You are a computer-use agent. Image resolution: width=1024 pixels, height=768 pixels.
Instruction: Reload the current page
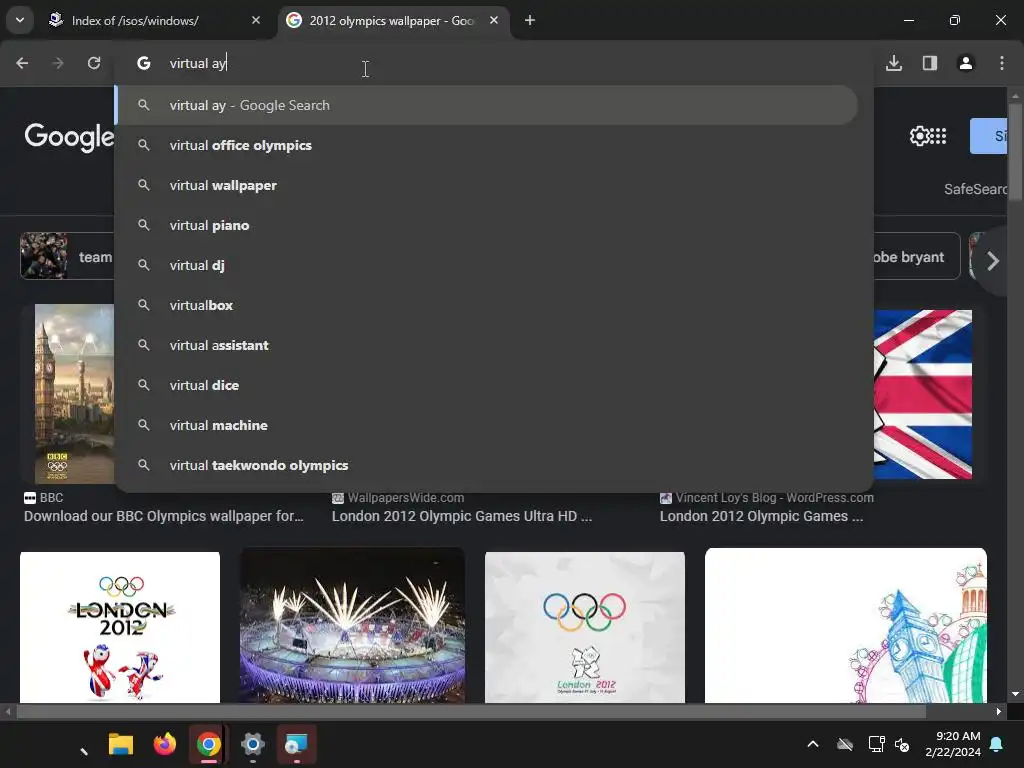pyautogui.click(x=94, y=63)
